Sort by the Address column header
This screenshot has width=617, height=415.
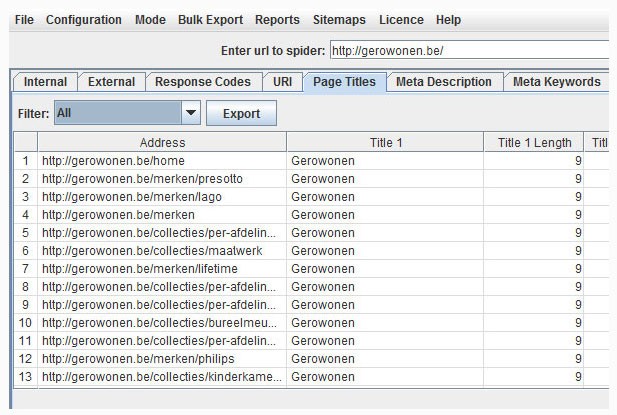pyautogui.click(x=162, y=143)
